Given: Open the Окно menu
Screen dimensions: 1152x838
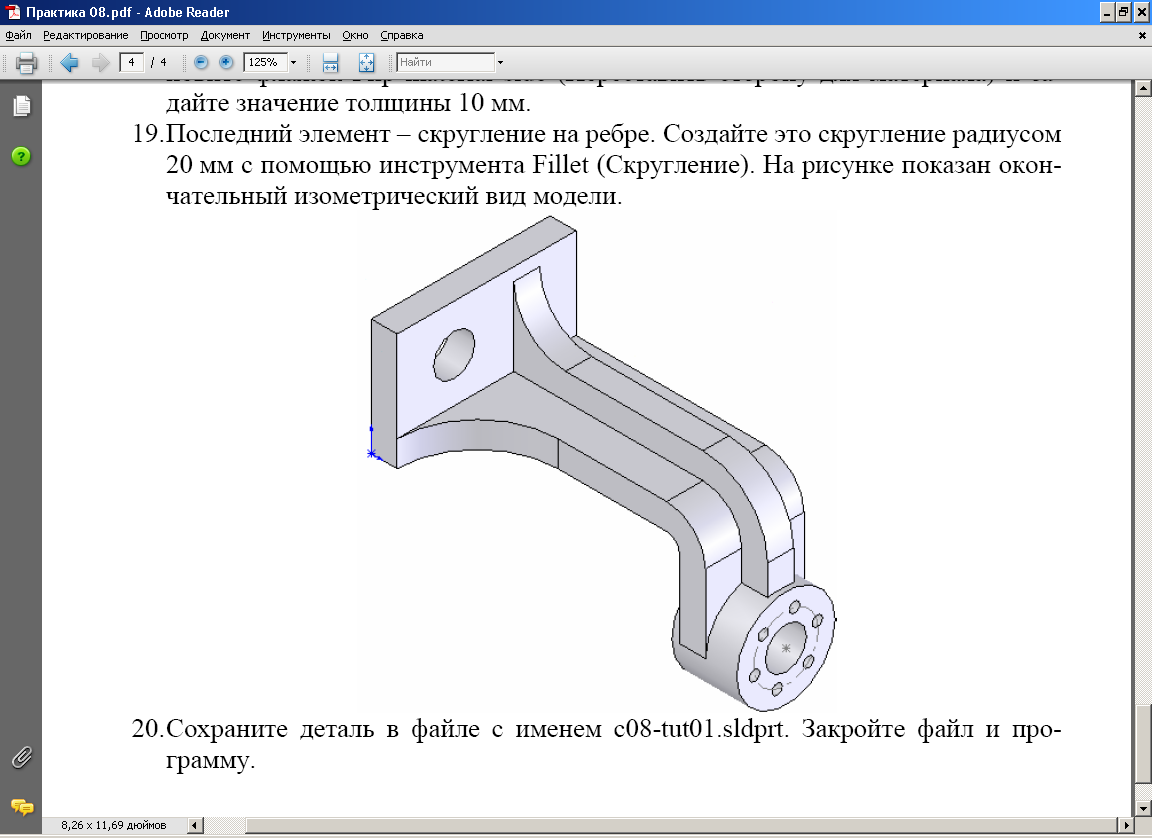Looking at the screenshot, I should (355, 35).
